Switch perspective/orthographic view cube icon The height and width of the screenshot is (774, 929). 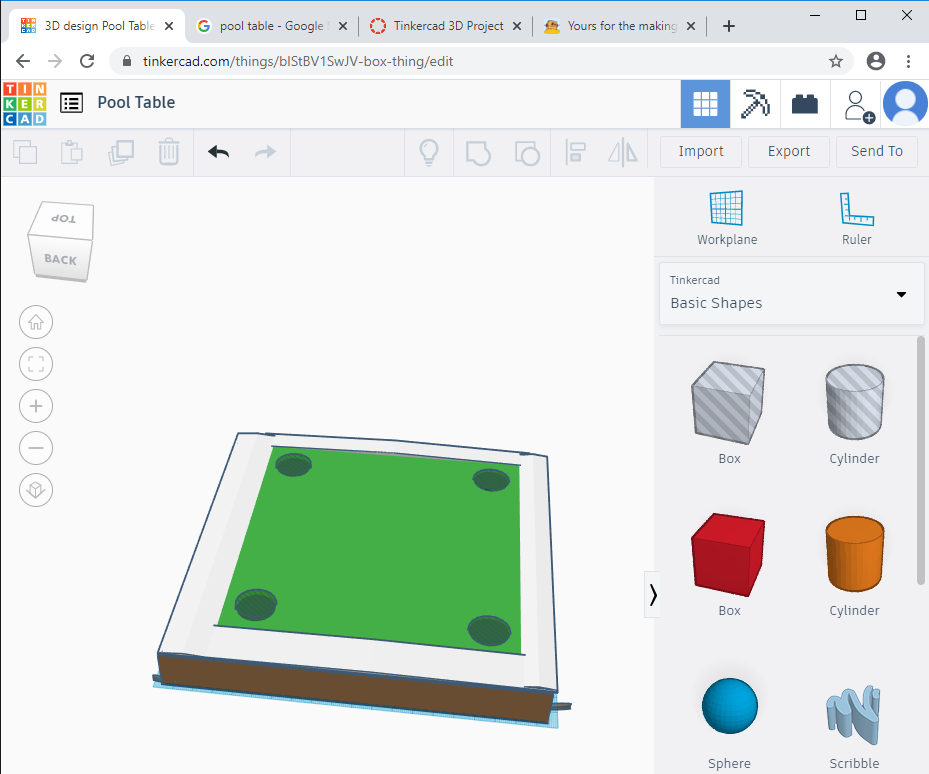coord(36,490)
